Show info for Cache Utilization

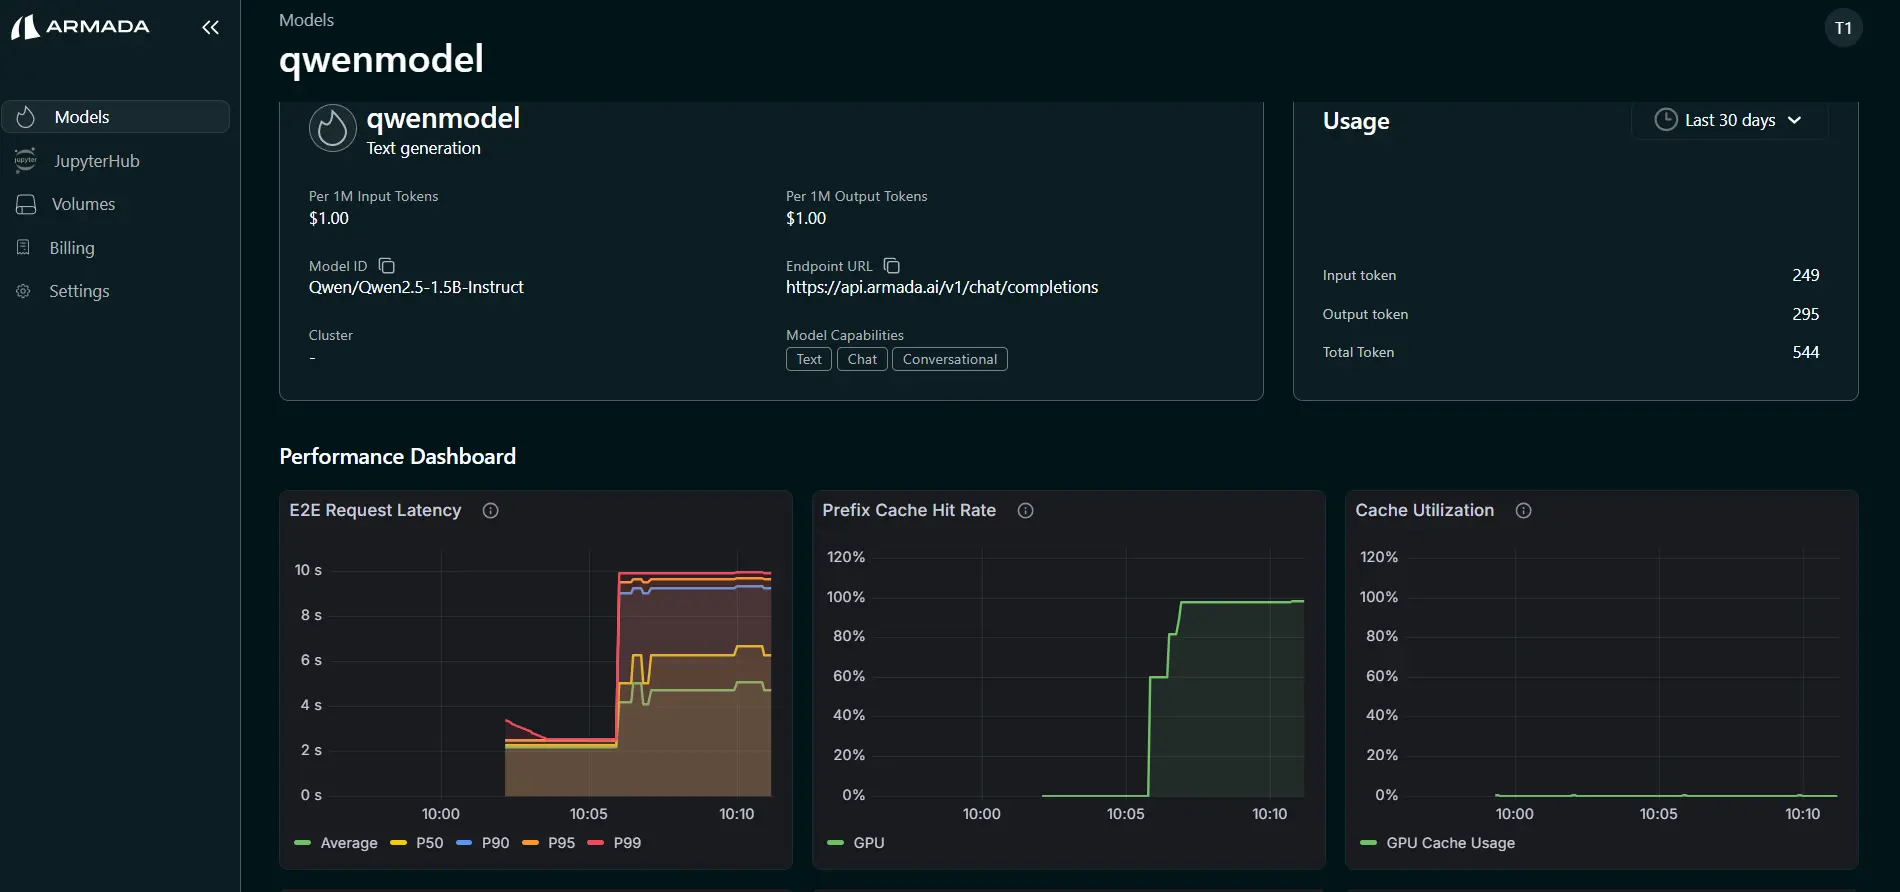click(1524, 511)
